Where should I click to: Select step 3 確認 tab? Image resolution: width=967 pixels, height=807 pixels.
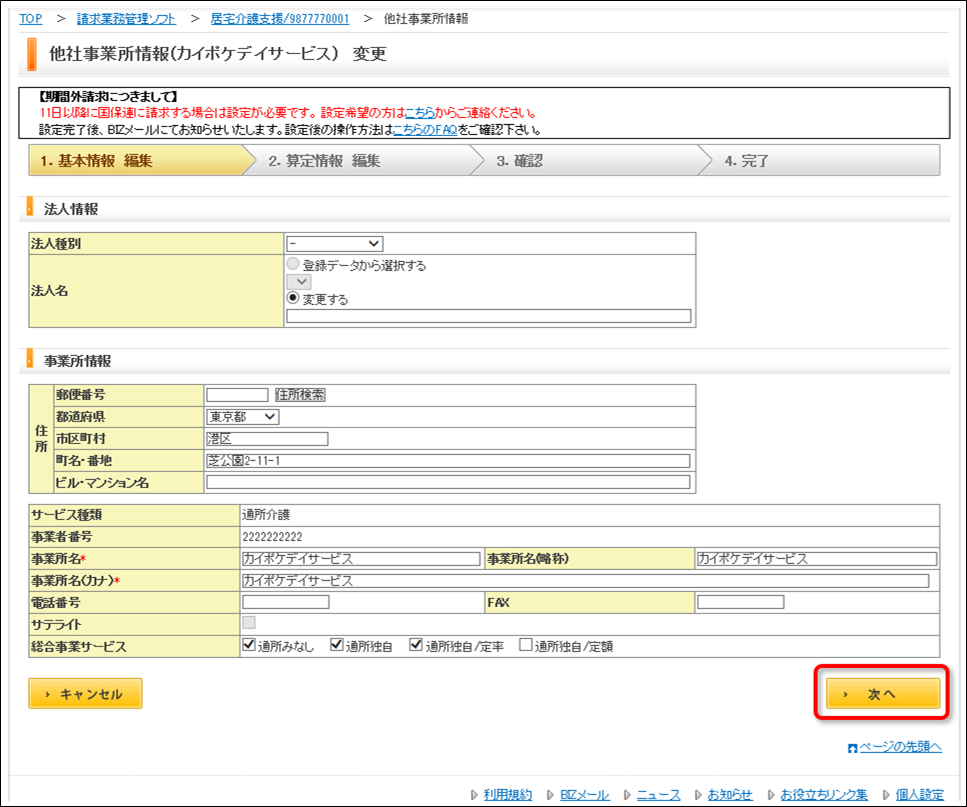592,161
